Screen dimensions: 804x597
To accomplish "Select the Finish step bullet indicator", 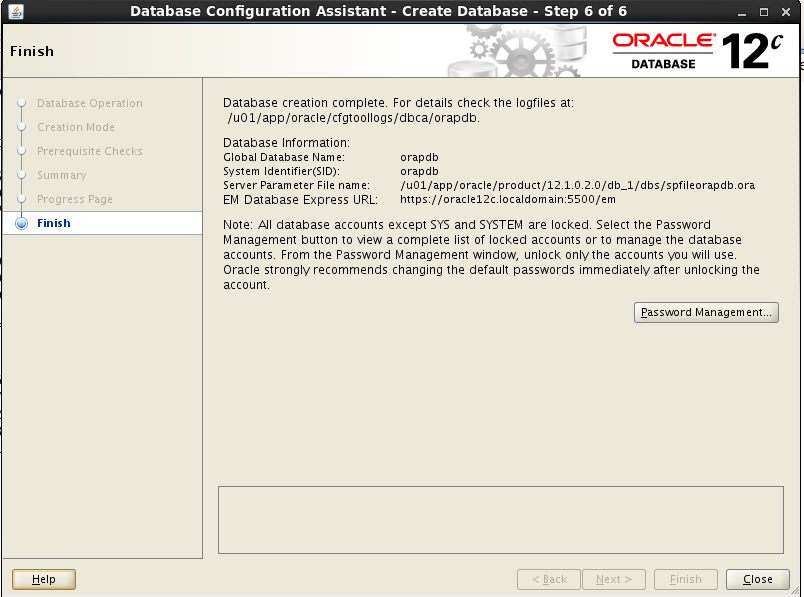I will pos(23,223).
